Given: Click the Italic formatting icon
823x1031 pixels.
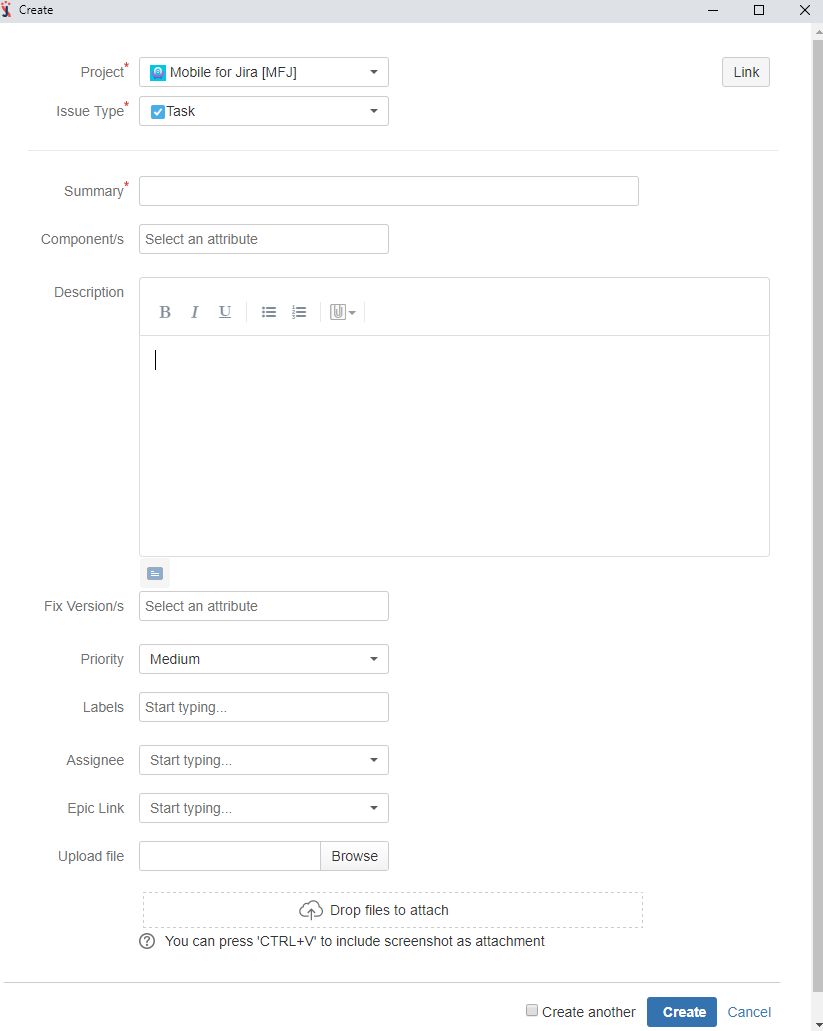Looking at the screenshot, I should tap(195, 312).
